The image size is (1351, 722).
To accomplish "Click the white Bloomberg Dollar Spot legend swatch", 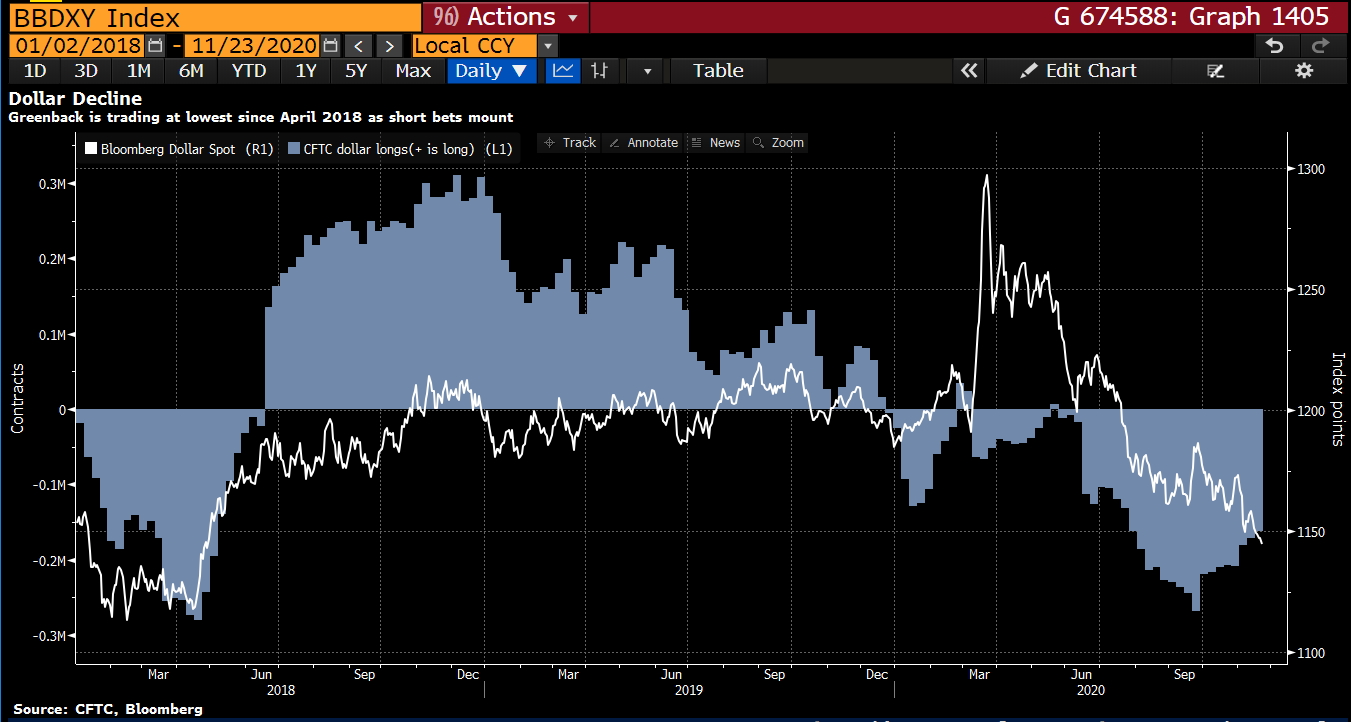I will pos(89,148).
